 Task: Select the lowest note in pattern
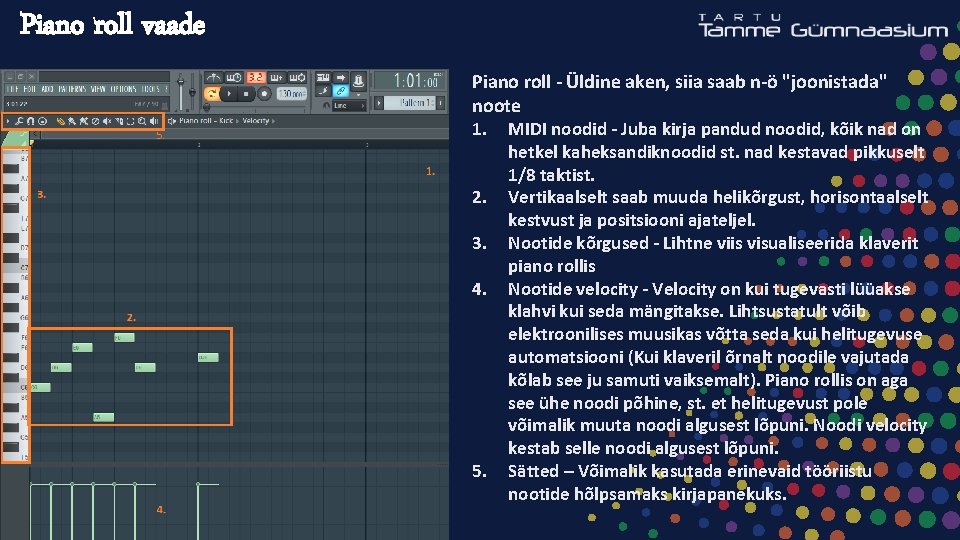click(x=103, y=417)
